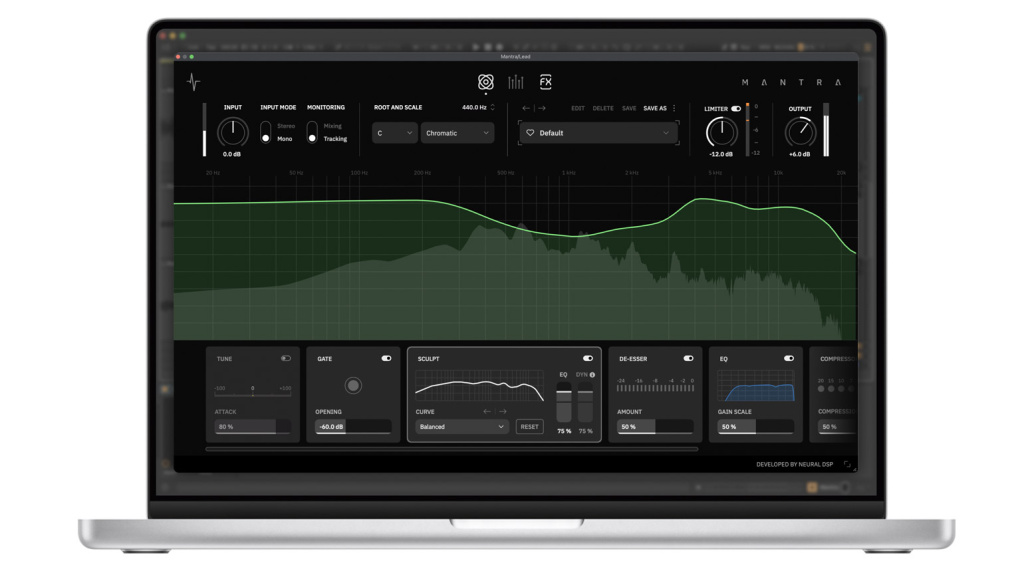
Task: Adjust the Gate Opening -60.0 dB slider
Action: coord(353,427)
